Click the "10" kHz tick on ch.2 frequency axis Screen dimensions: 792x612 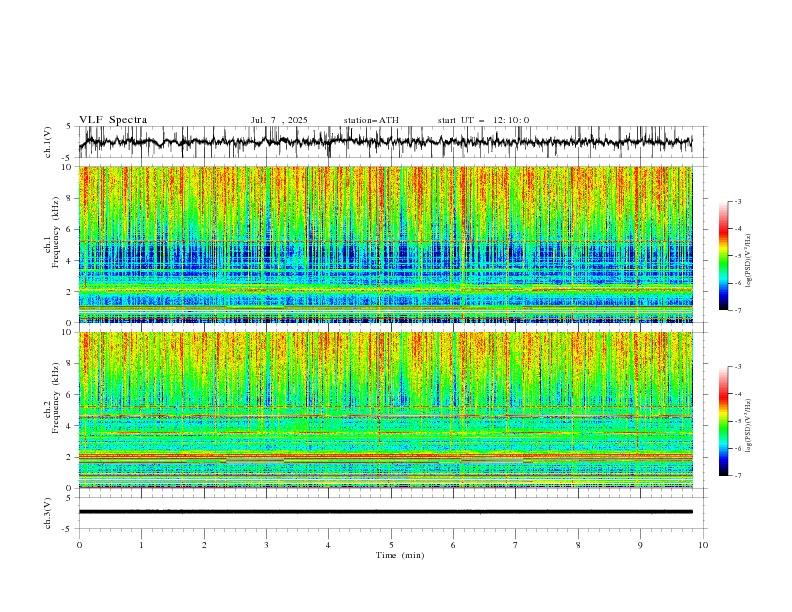click(68, 332)
